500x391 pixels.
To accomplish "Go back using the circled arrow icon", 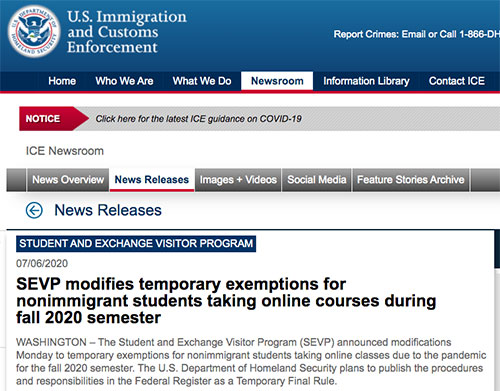I will pyautogui.click(x=34, y=210).
